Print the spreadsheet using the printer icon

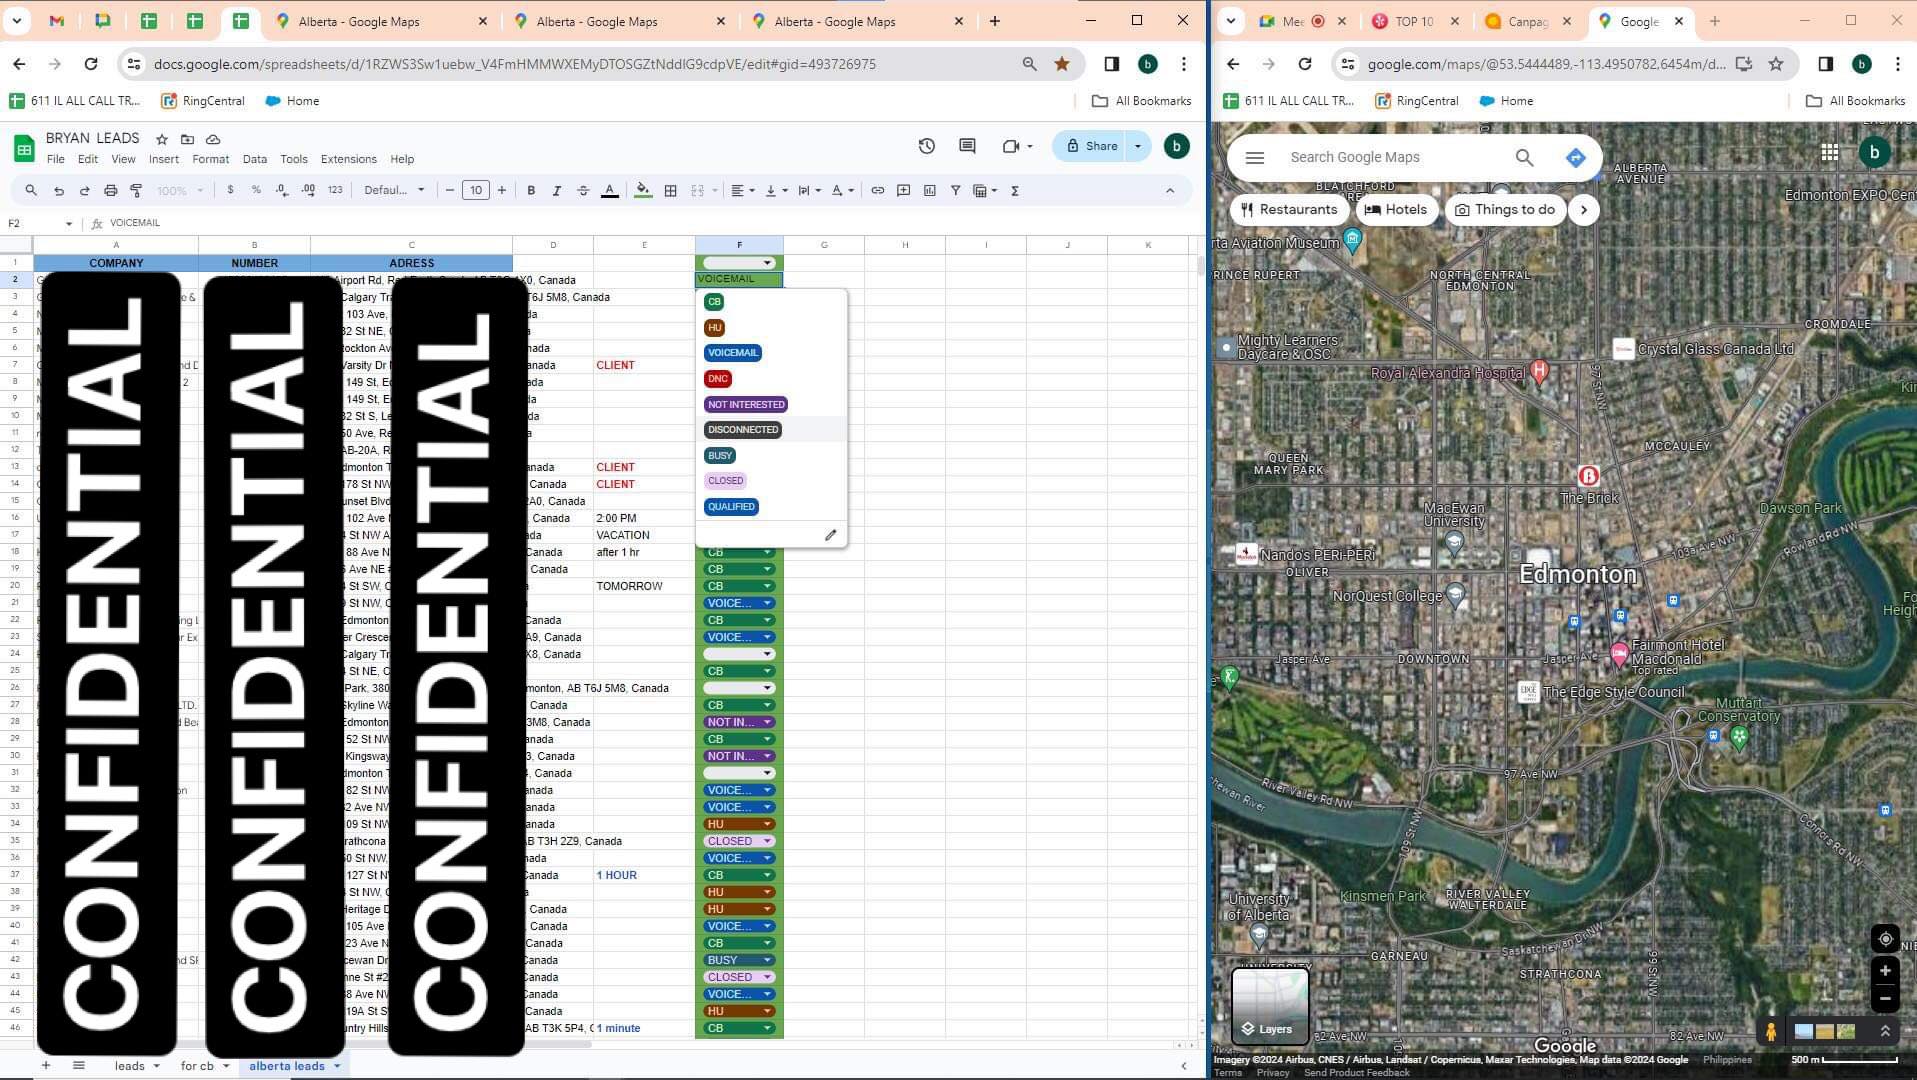[110, 190]
